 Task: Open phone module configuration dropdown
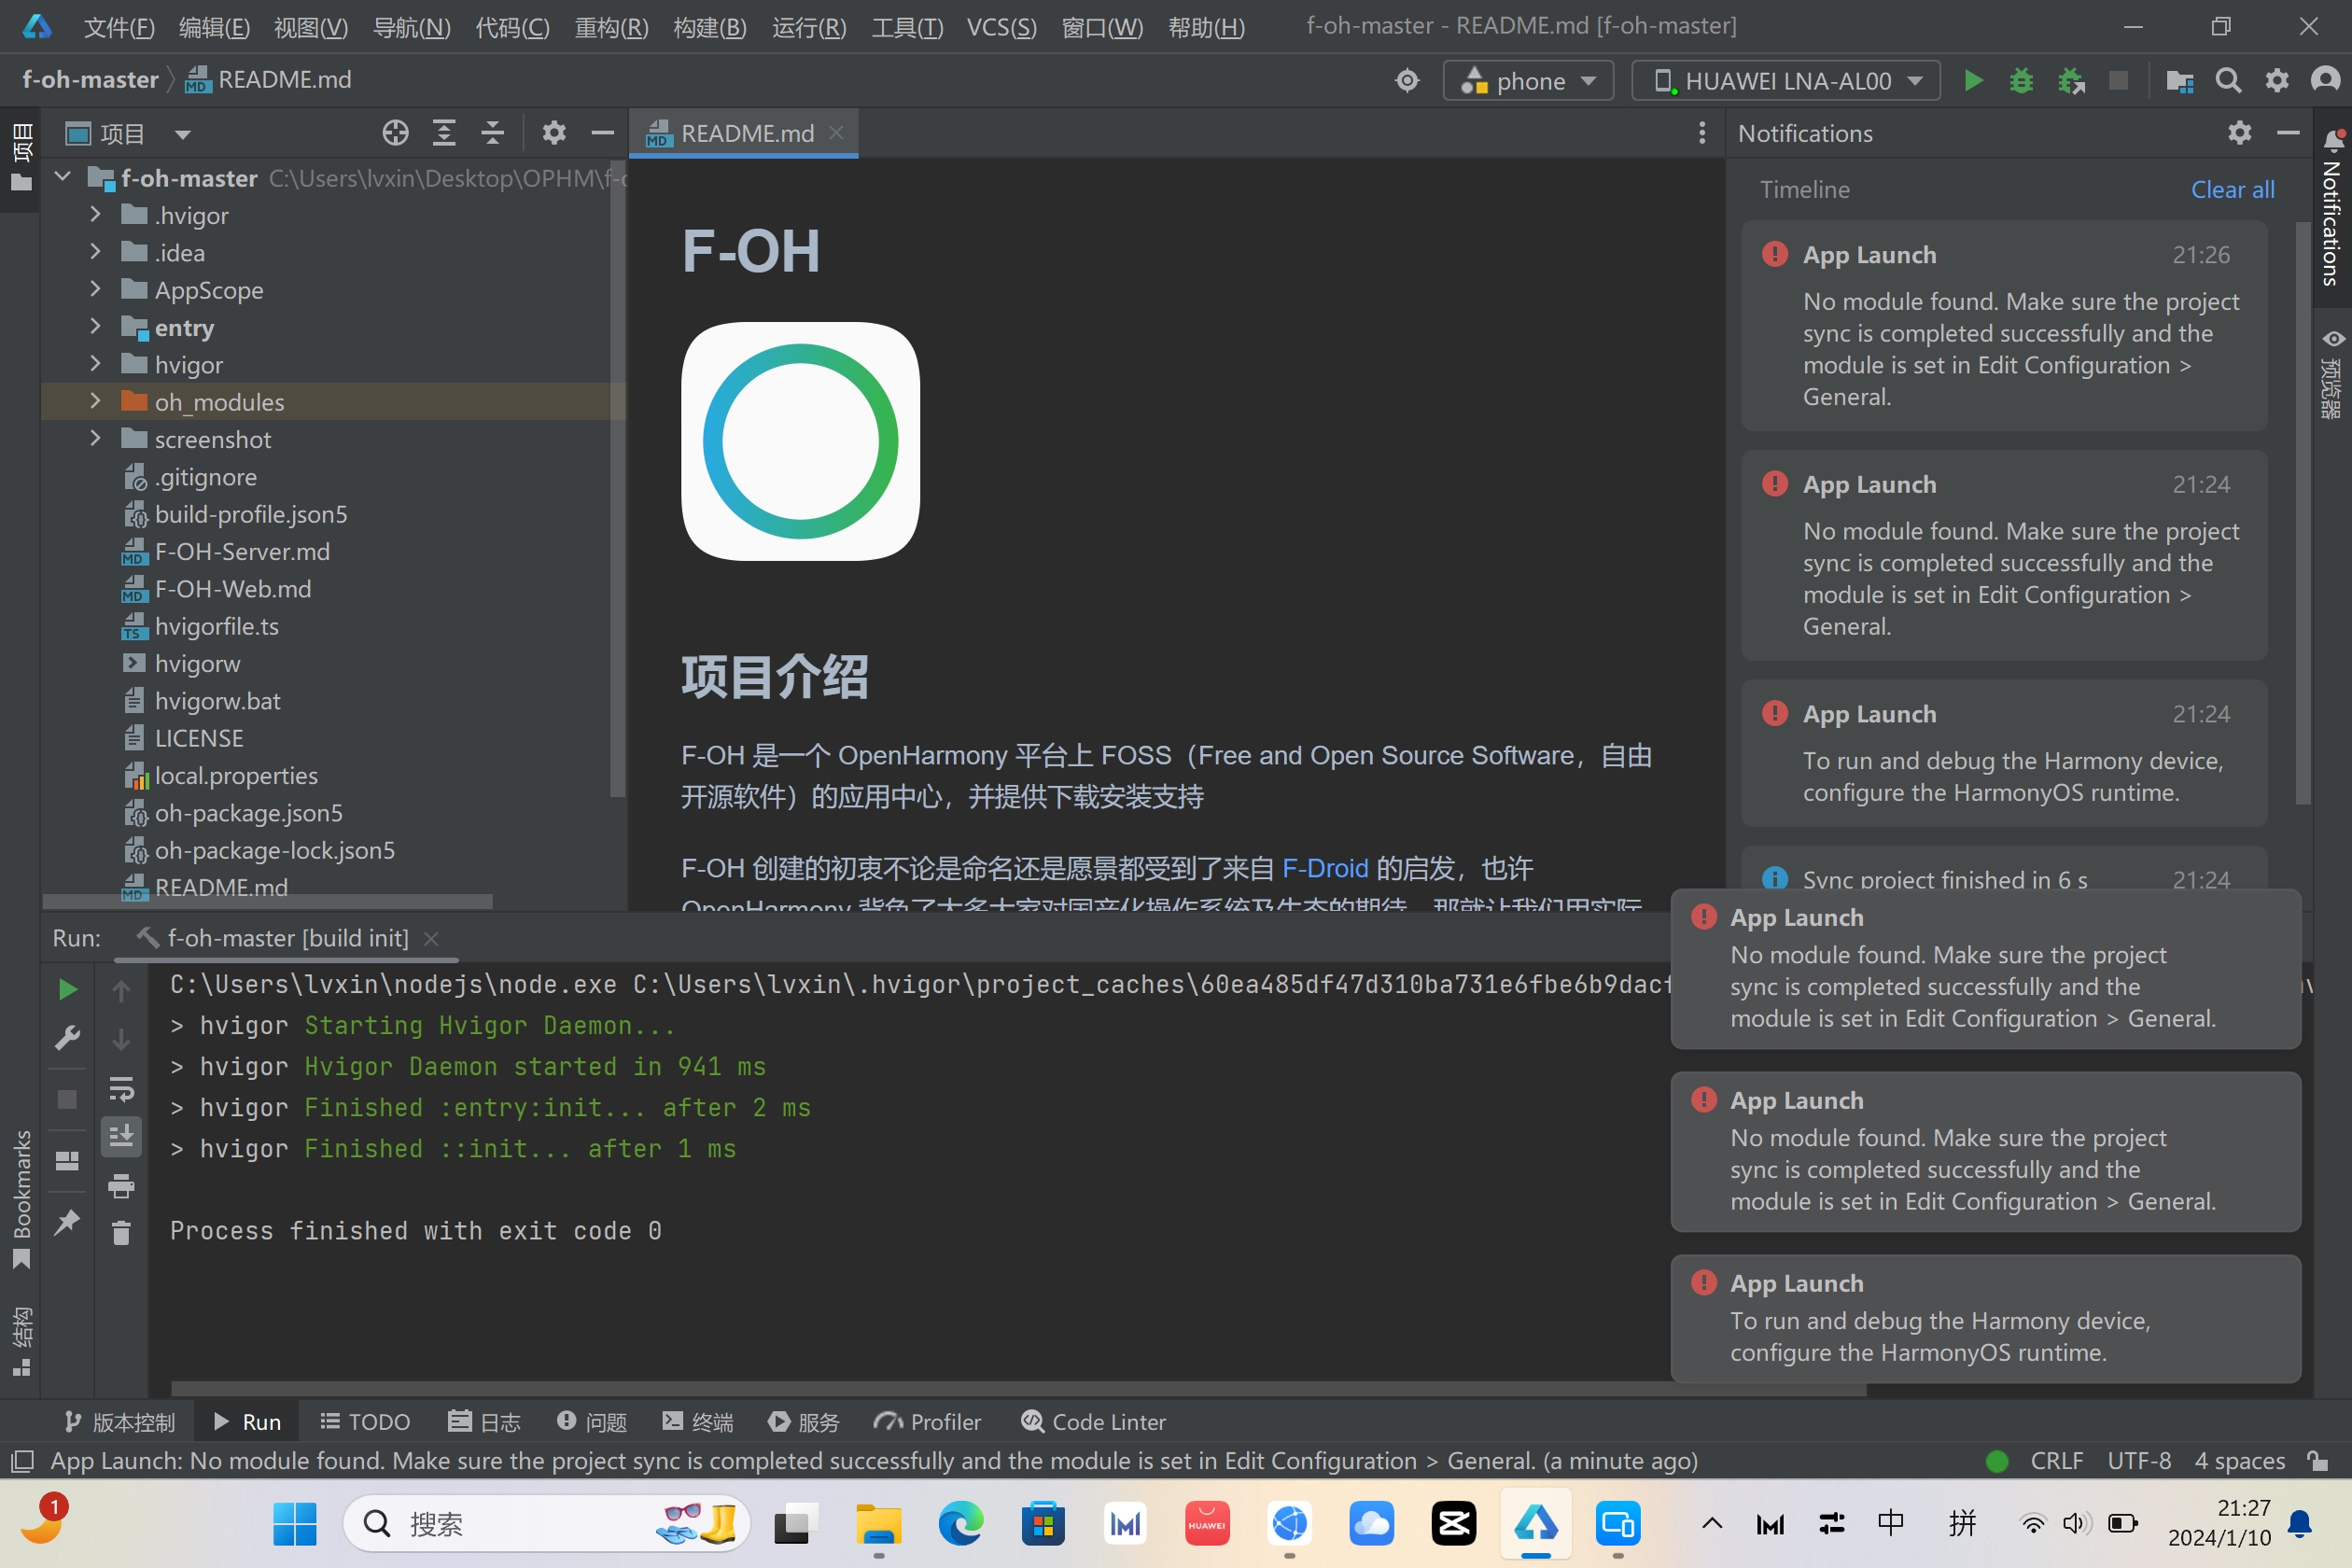pyautogui.click(x=1528, y=80)
